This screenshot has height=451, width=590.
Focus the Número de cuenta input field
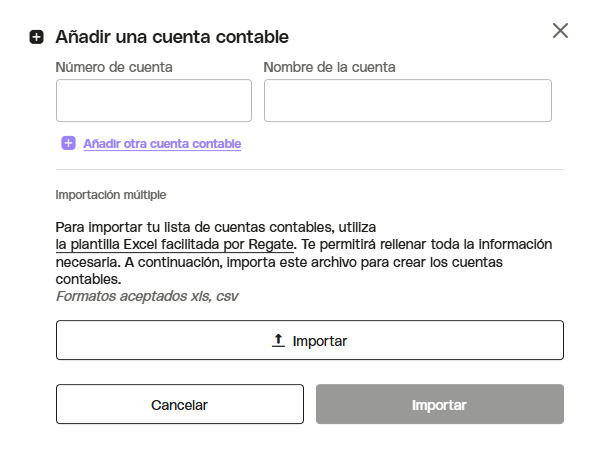[154, 100]
